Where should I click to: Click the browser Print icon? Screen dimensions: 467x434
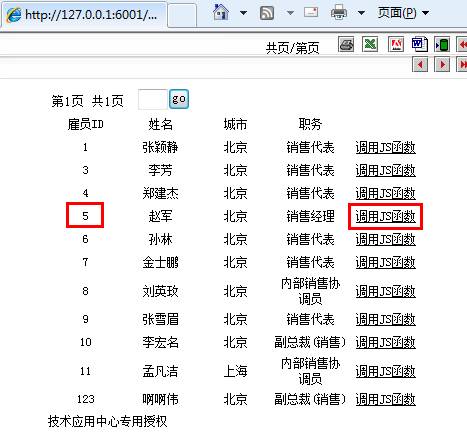[x=339, y=13]
